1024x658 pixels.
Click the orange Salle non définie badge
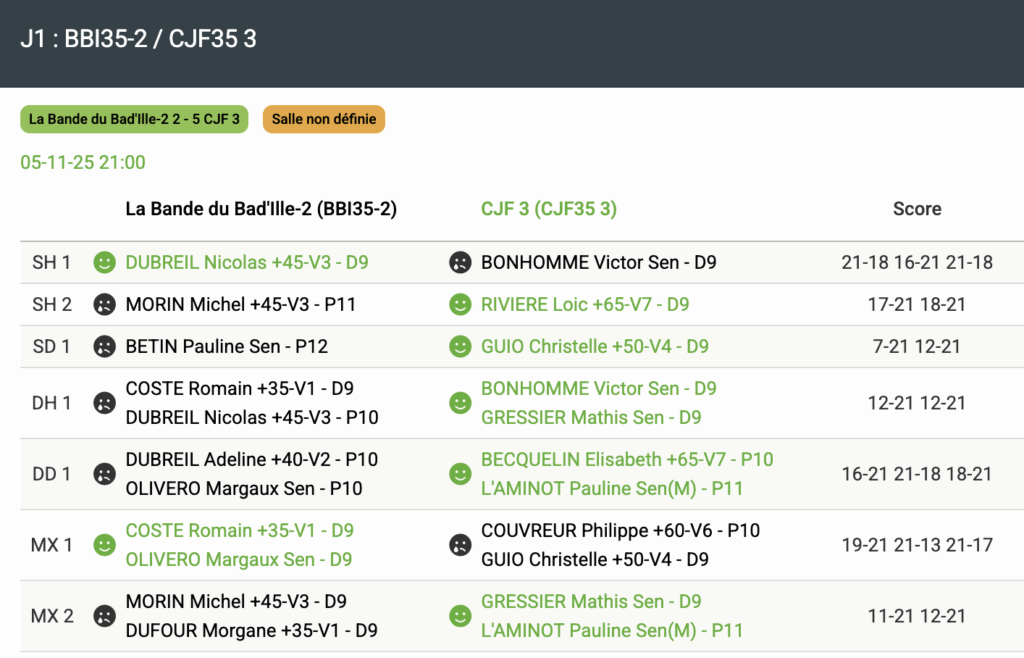[x=324, y=119]
